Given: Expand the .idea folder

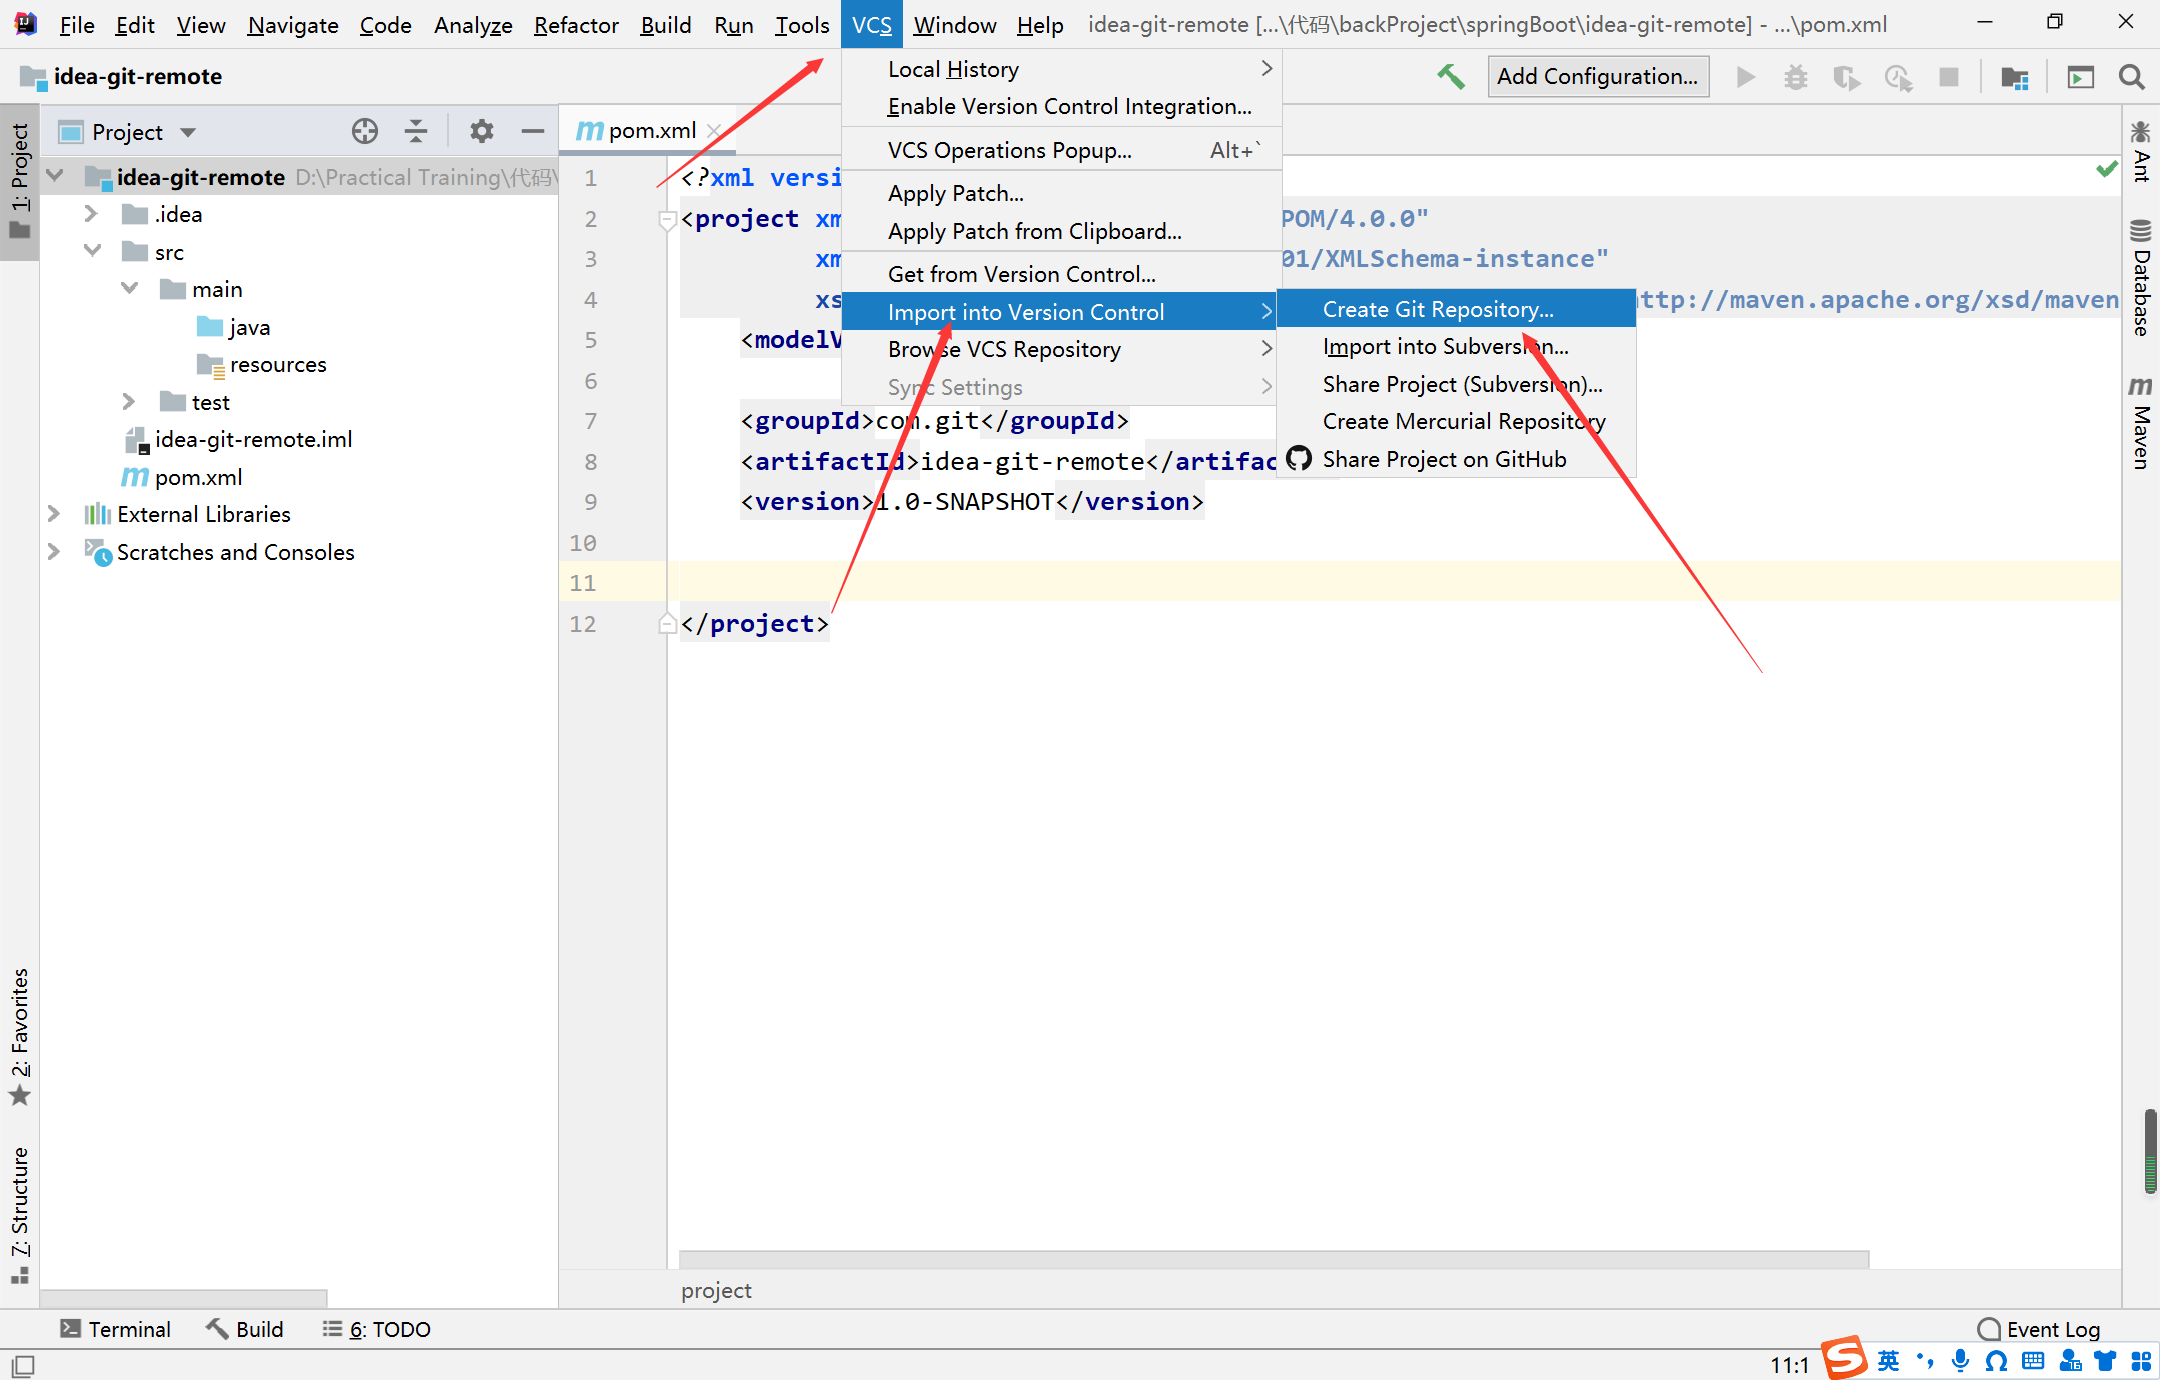Looking at the screenshot, I should tap(91, 214).
